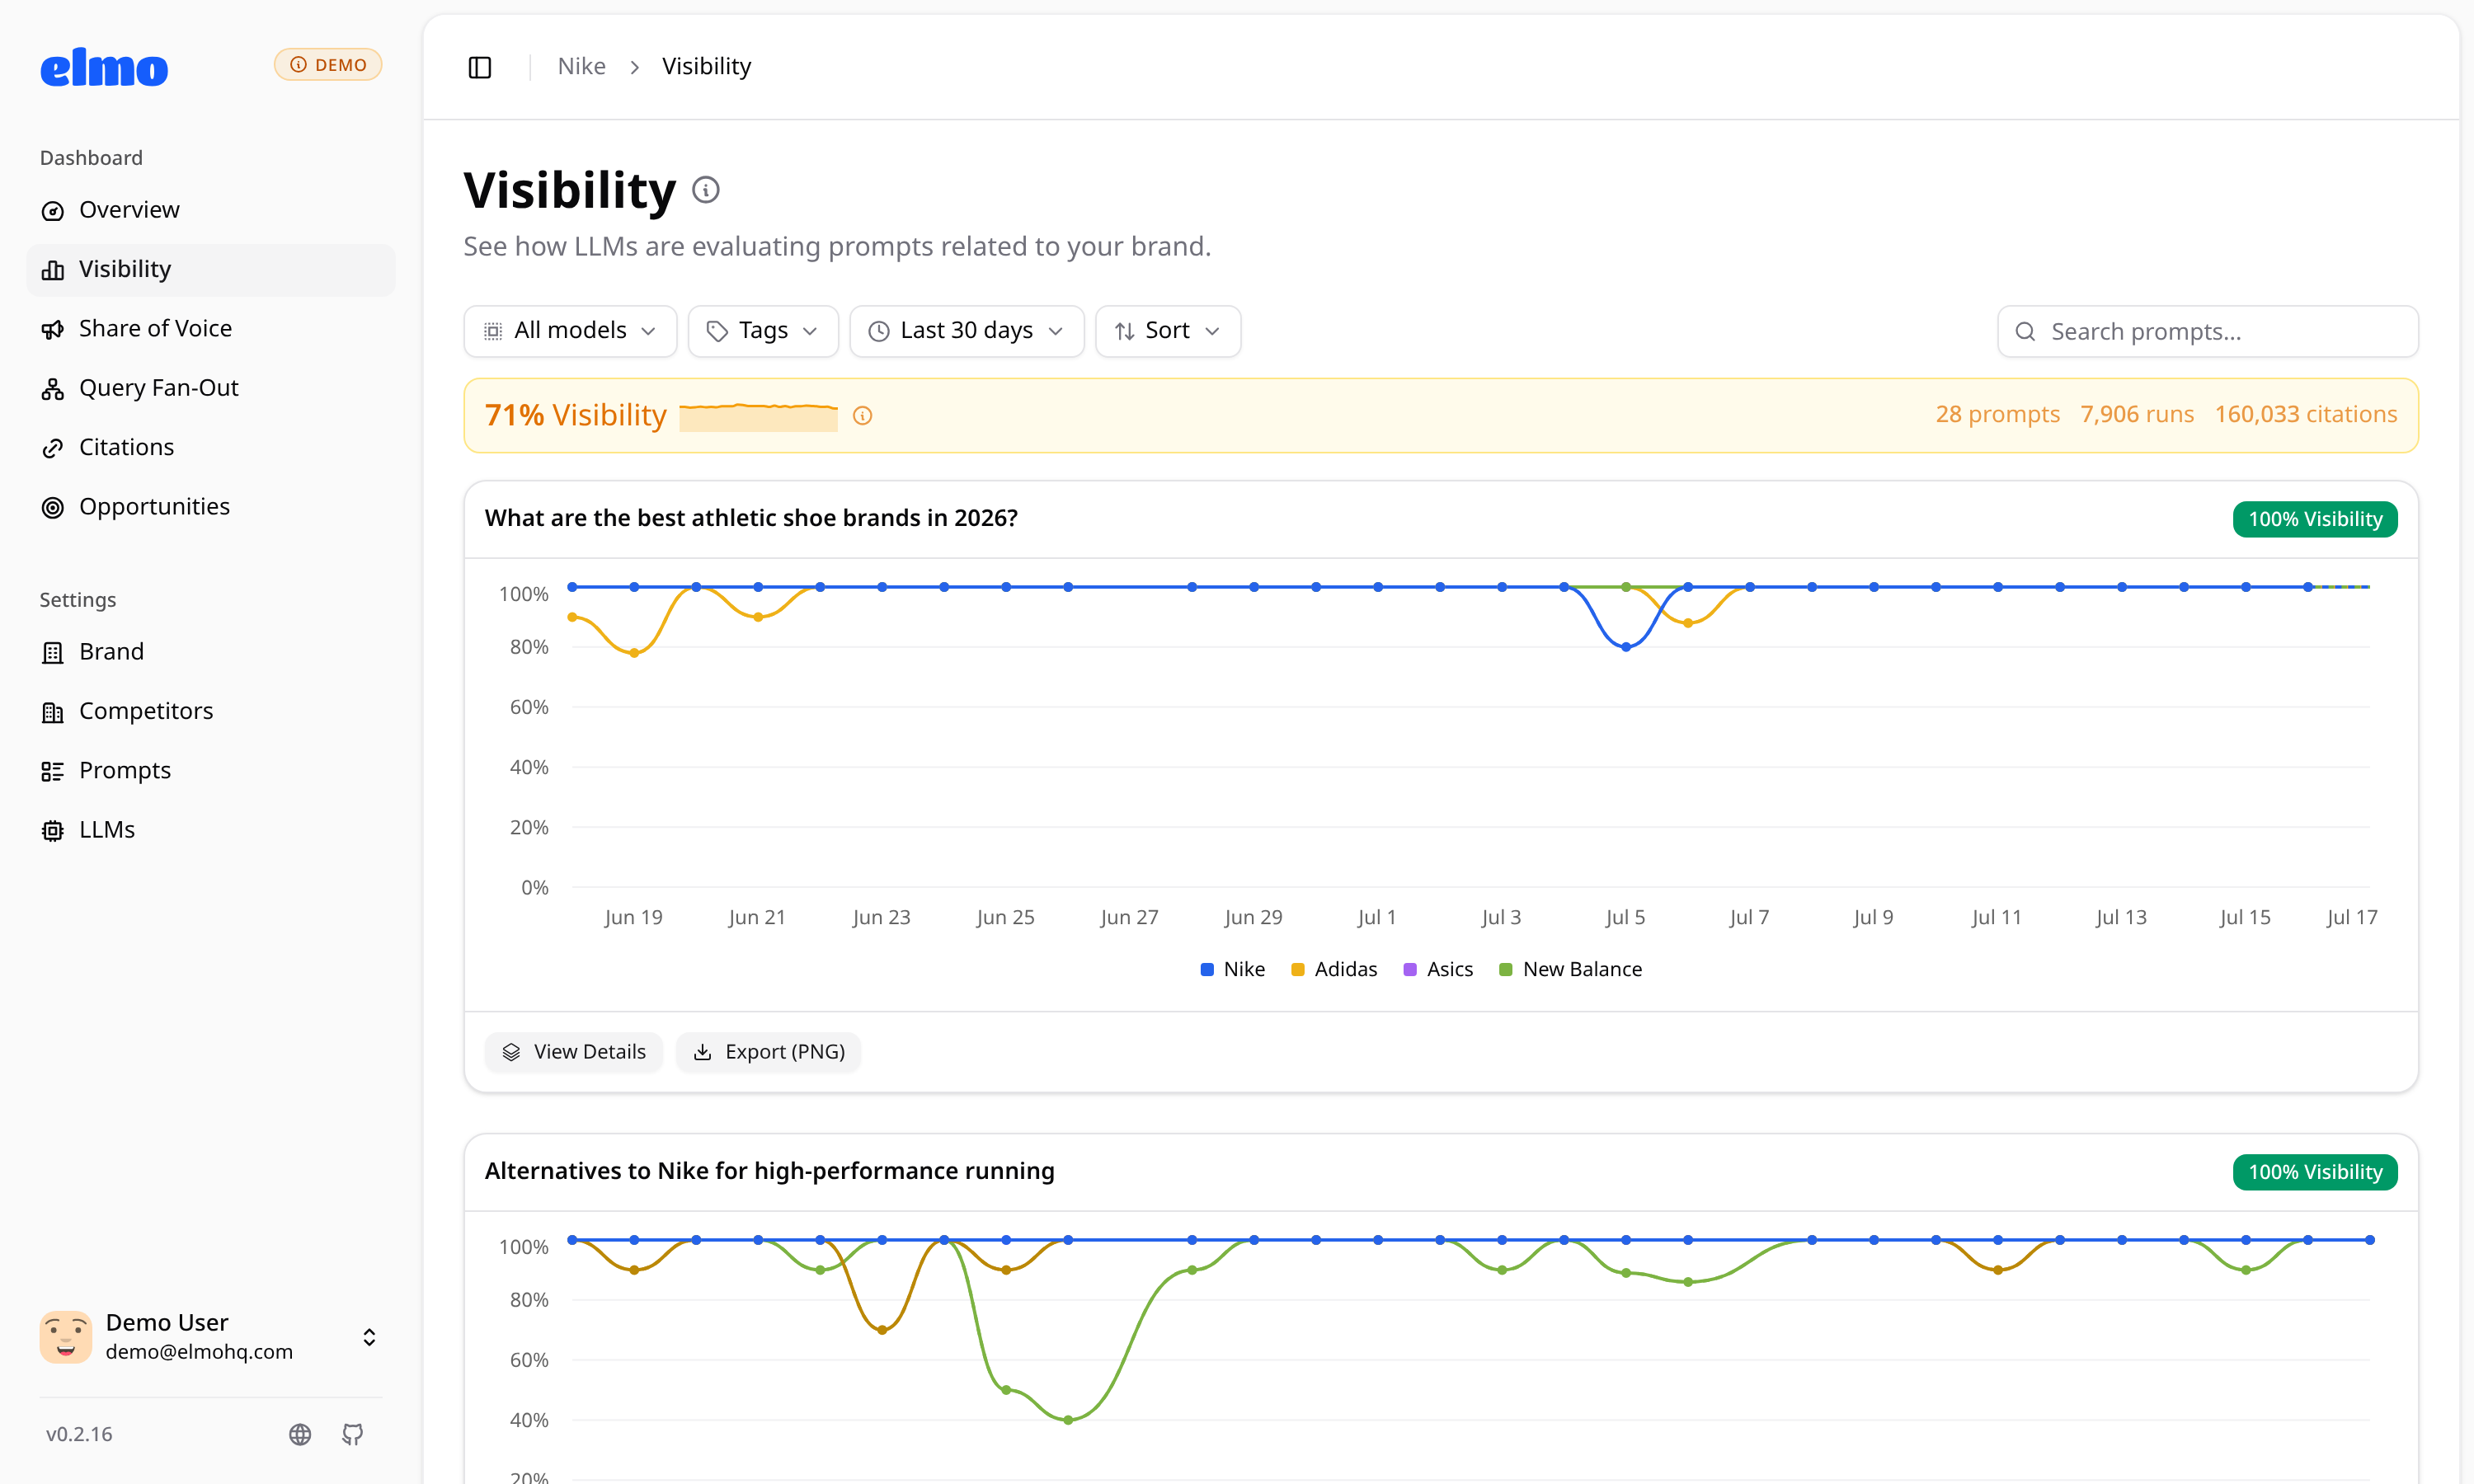
Task: Toggle New Balance legend entry
Action: tap(1570, 969)
